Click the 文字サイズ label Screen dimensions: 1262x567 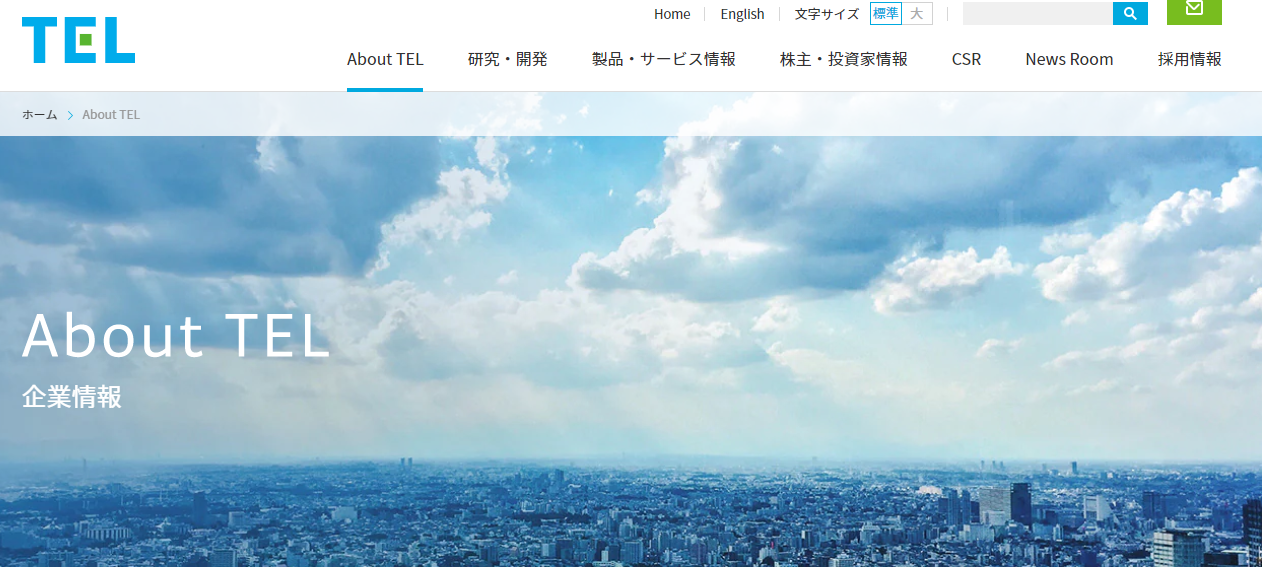point(827,14)
